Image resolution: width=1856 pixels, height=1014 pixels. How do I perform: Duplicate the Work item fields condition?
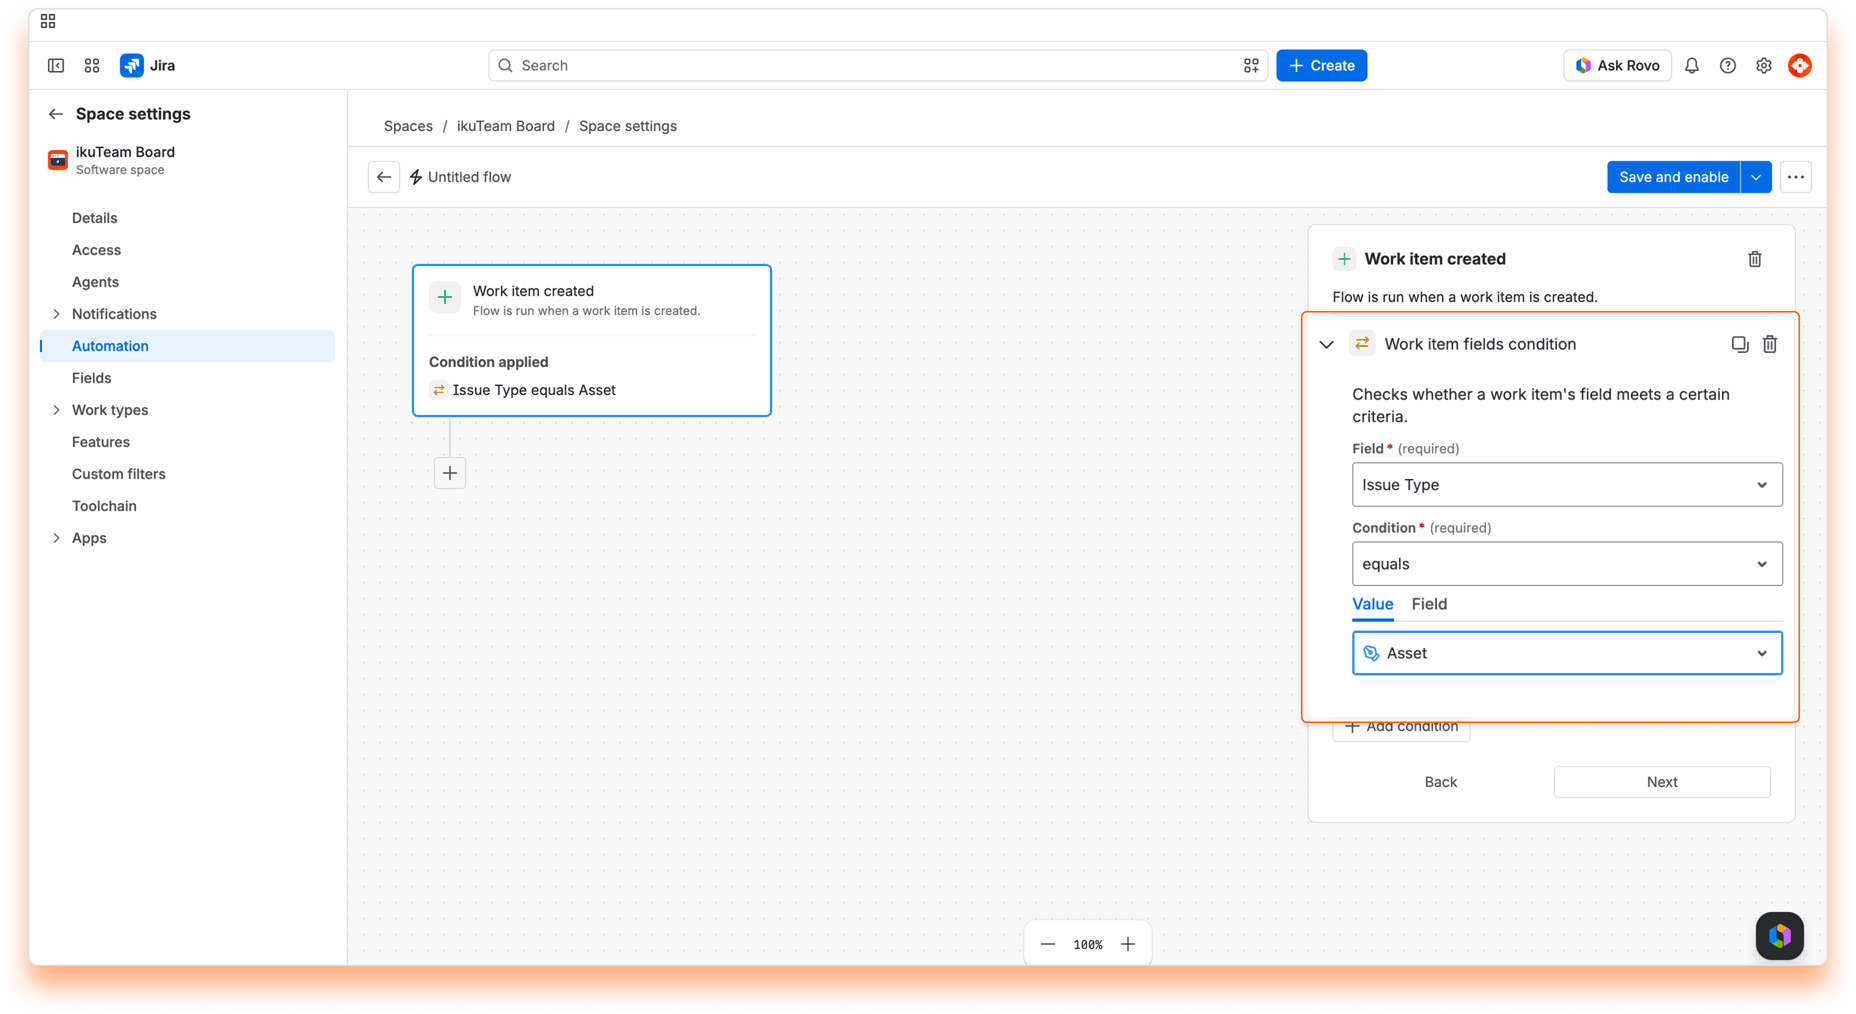[1740, 344]
